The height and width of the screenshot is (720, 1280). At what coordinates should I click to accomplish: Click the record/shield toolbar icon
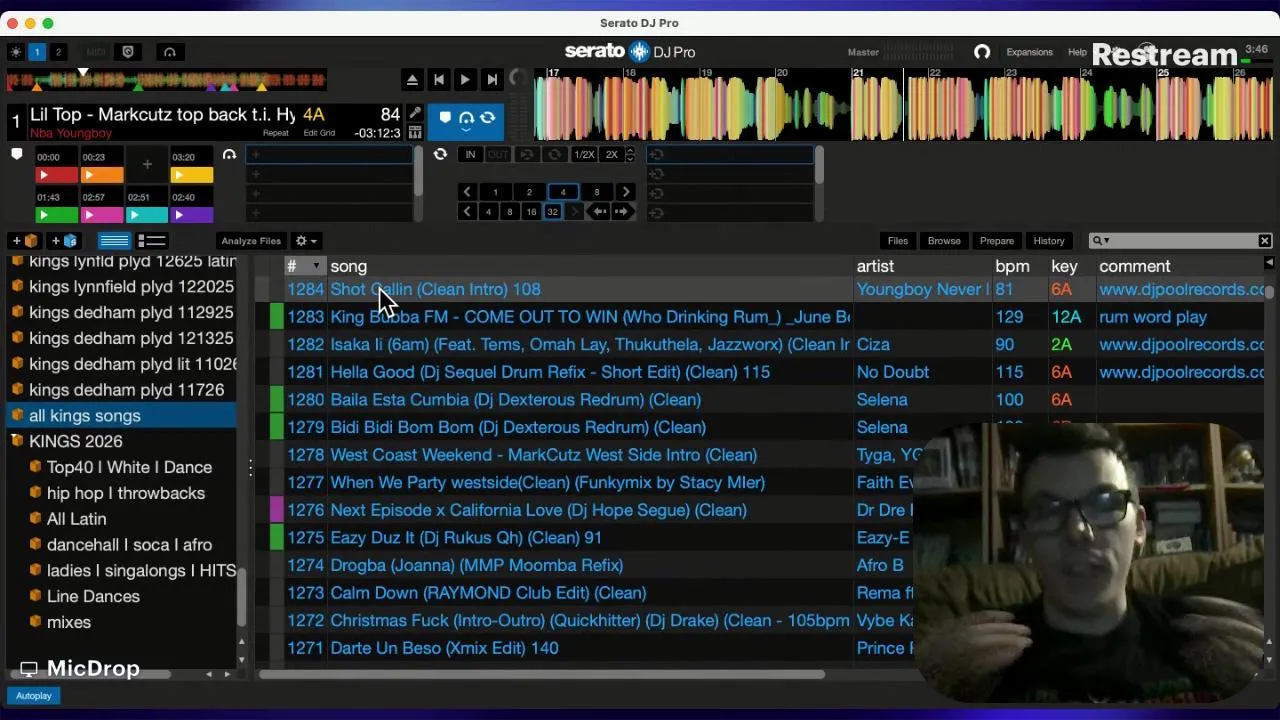click(x=128, y=52)
